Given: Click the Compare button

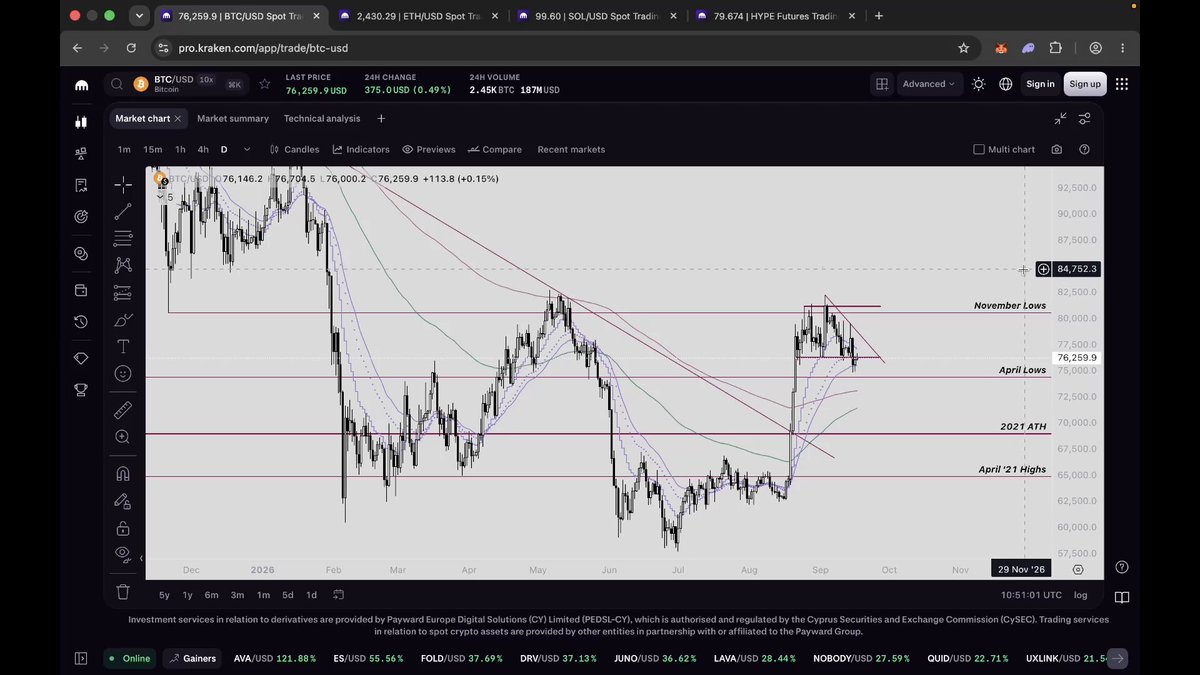Looking at the screenshot, I should (494, 149).
